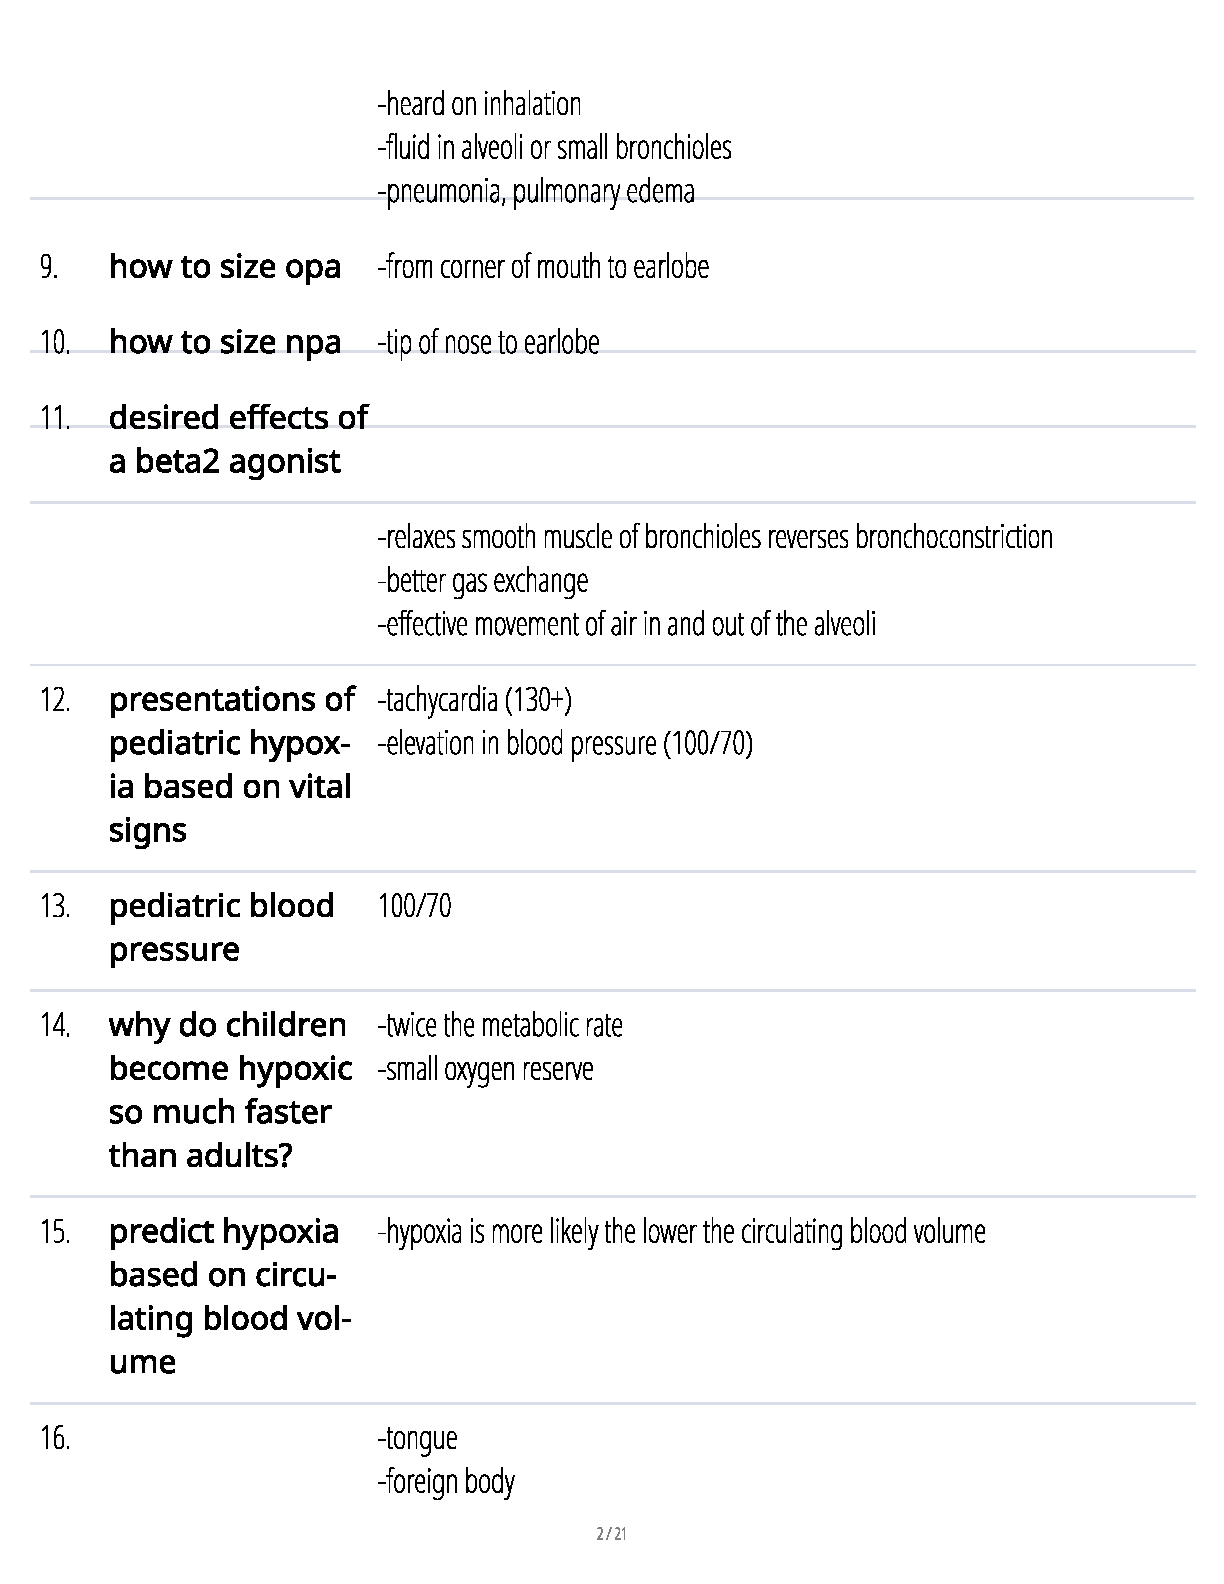
Task: Click the "heard on inhalation" line
Action: 479,104
